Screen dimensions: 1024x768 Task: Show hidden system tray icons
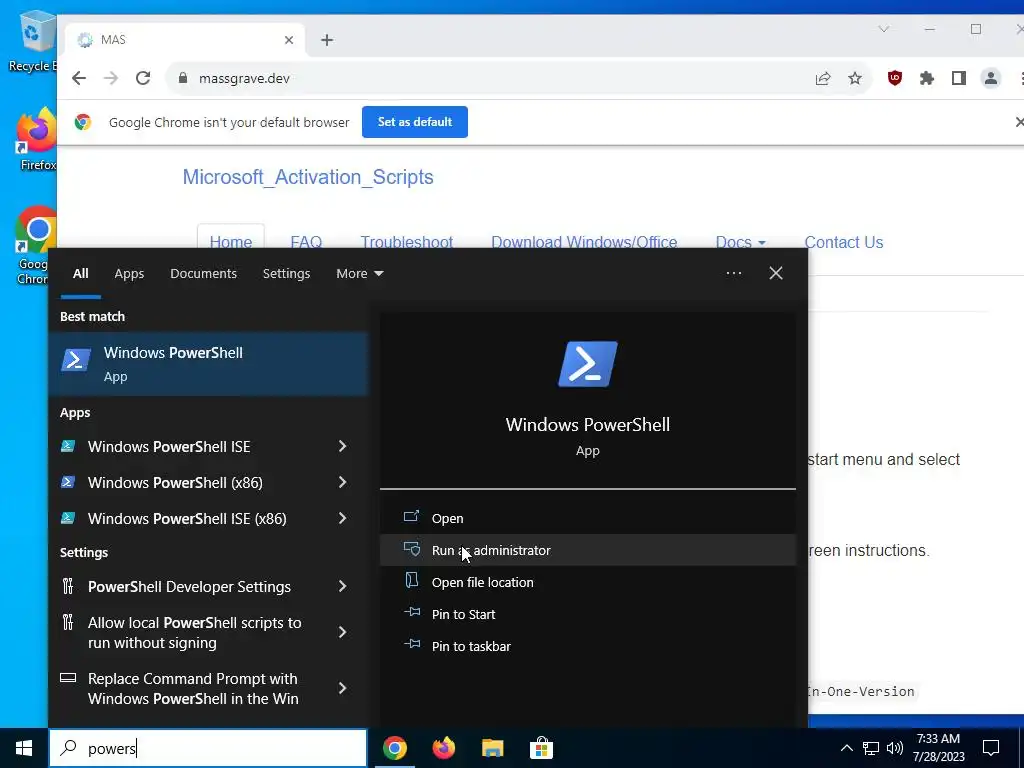[846, 748]
